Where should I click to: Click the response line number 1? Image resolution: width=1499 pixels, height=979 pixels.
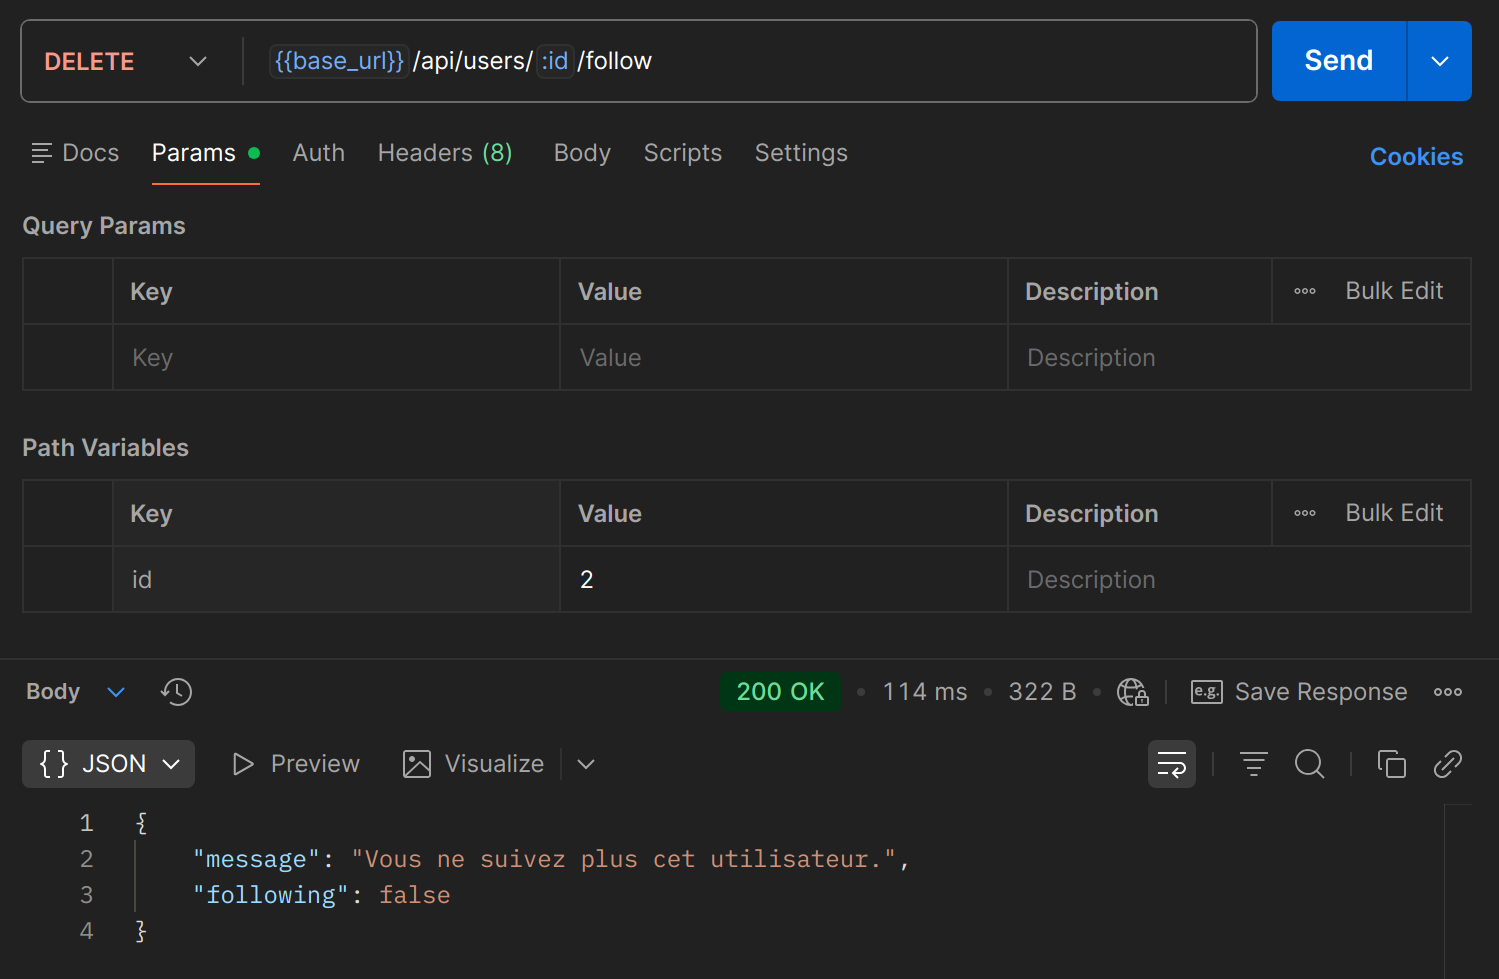point(87,823)
